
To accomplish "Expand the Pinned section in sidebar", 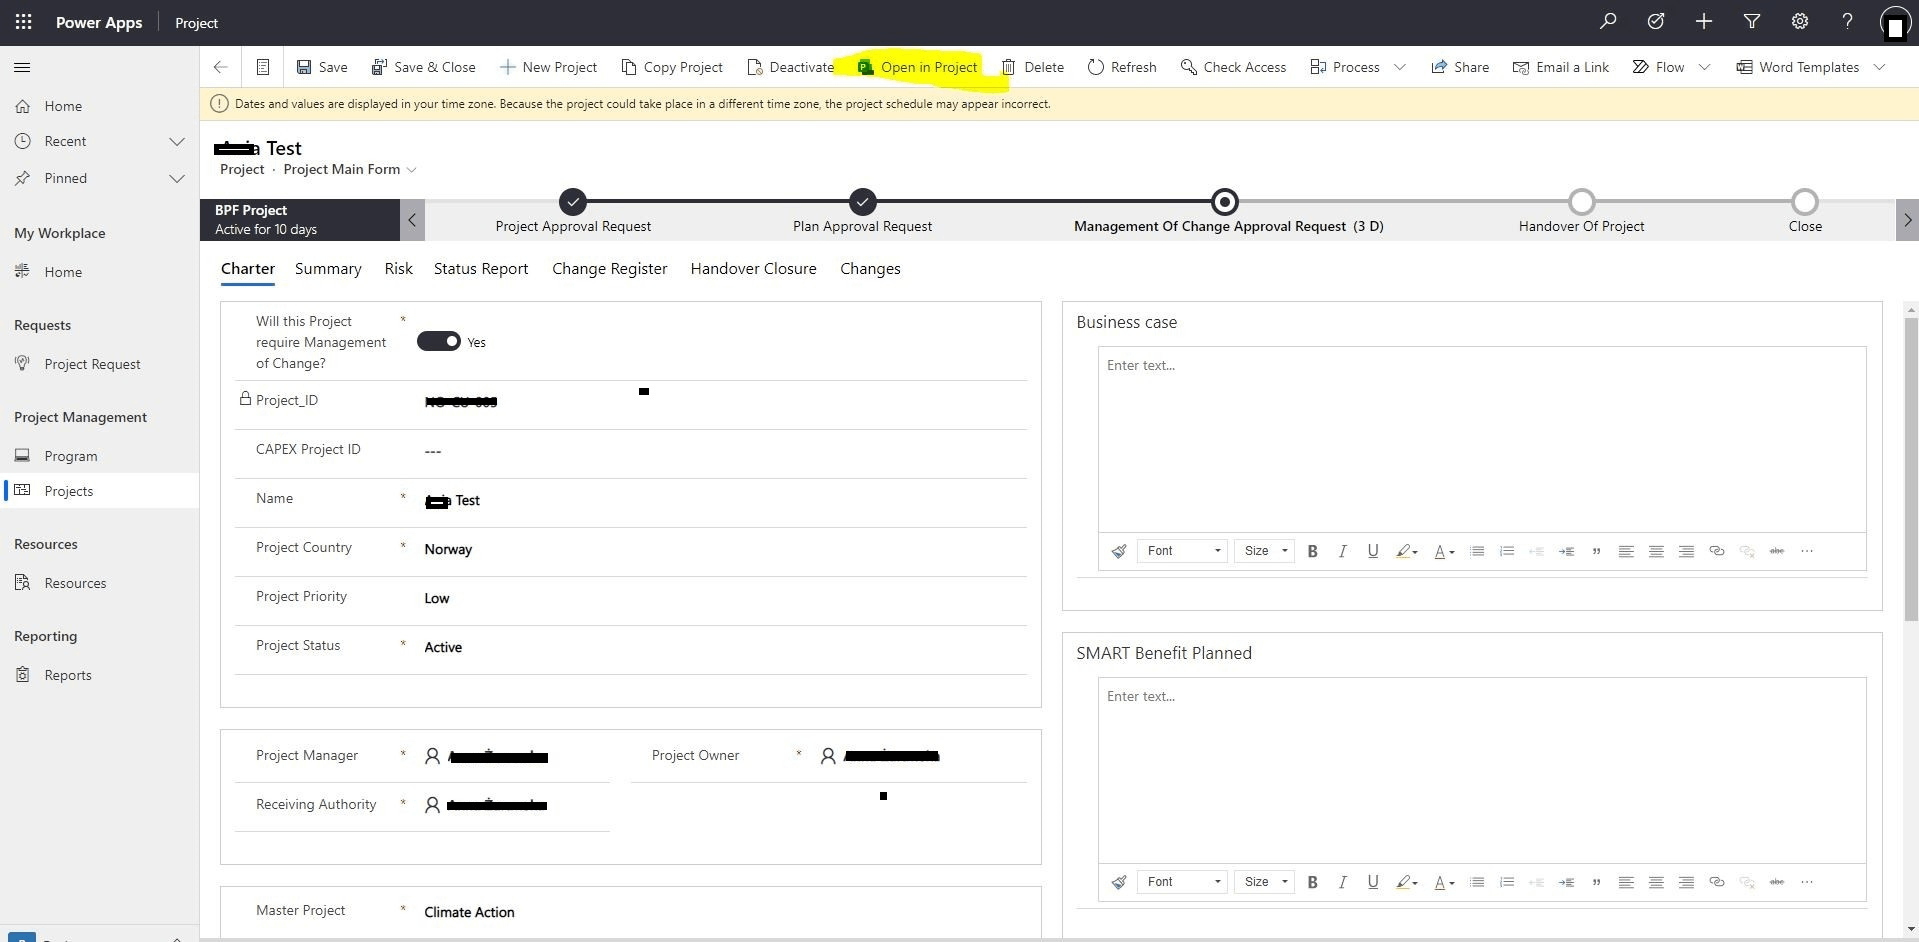I will click(177, 178).
